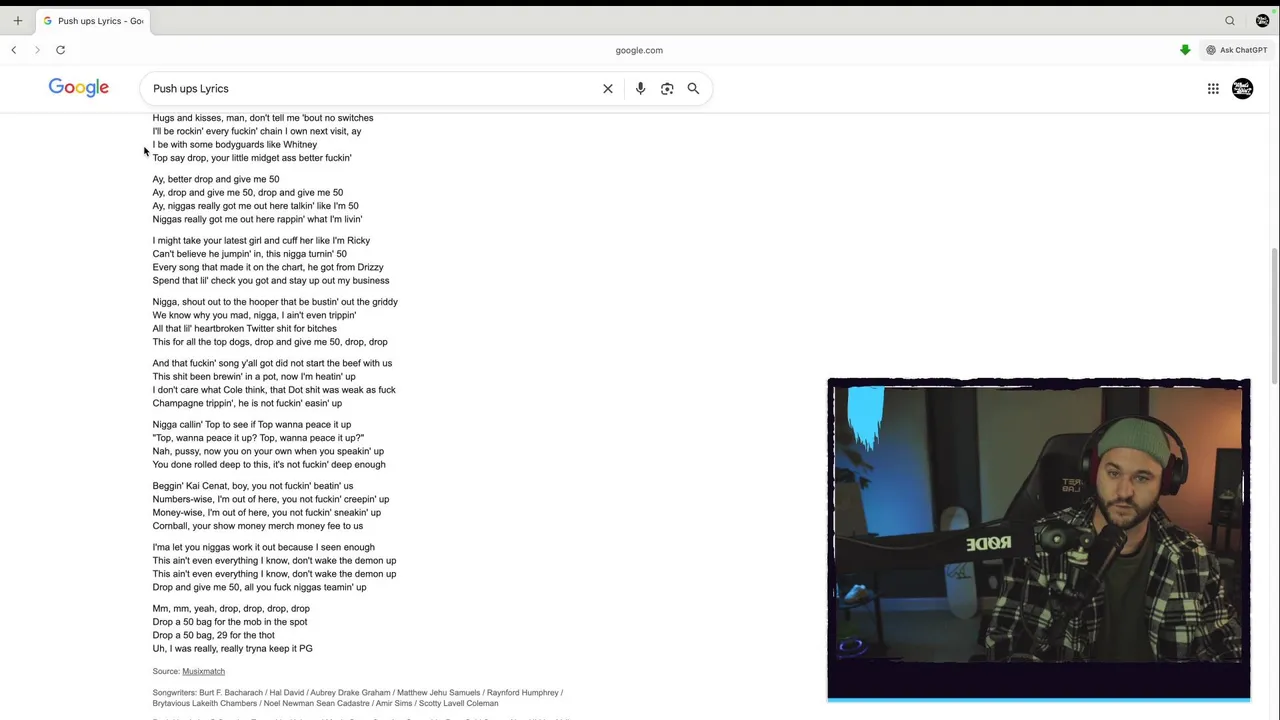Image resolution: width=1280 pixels, height=720 pixels.
Task: Go back with the back arrow
Action: click(x=14, y=50)
